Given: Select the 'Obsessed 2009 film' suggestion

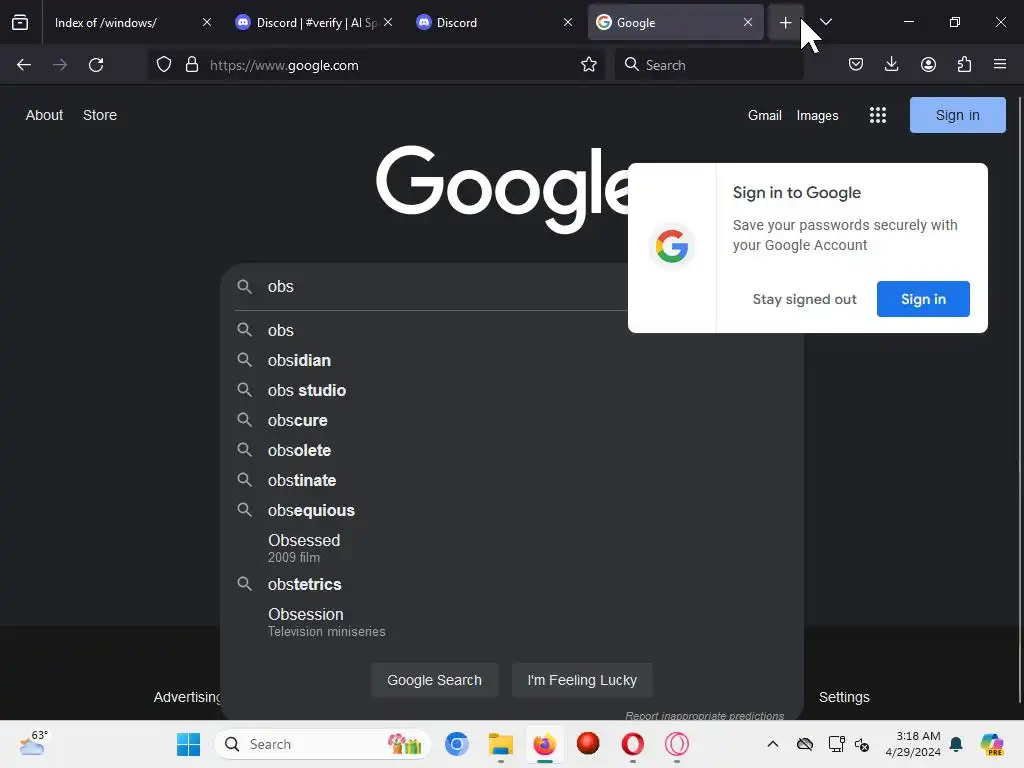Looking at the screenshot, I should pyautogui.click(x=512, y=548).
